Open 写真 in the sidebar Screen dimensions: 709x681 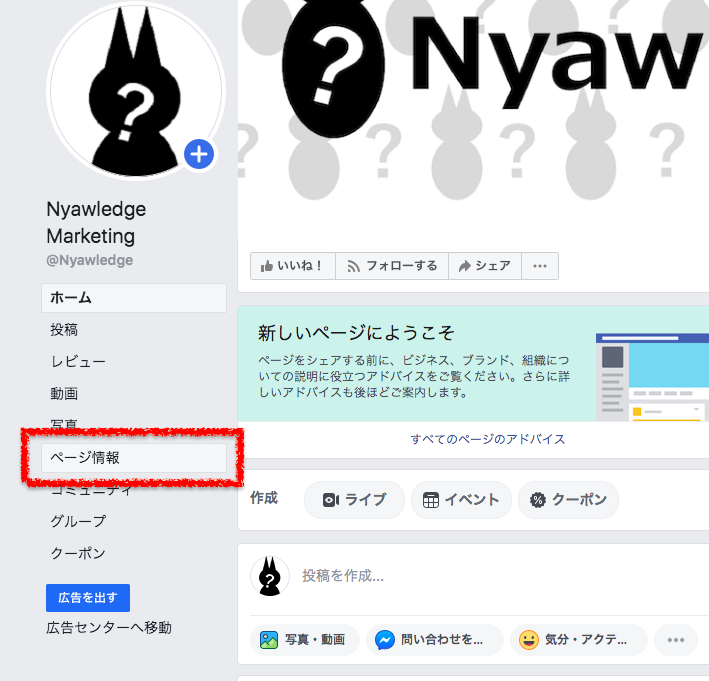64,423
